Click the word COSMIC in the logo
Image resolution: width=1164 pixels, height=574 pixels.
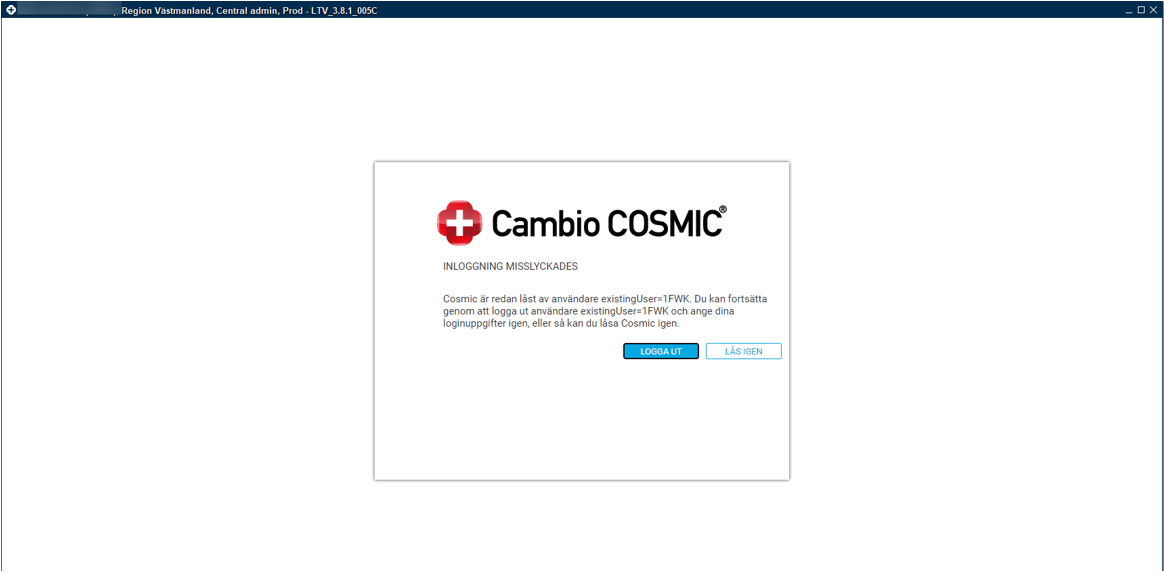(x=663, y=223)
